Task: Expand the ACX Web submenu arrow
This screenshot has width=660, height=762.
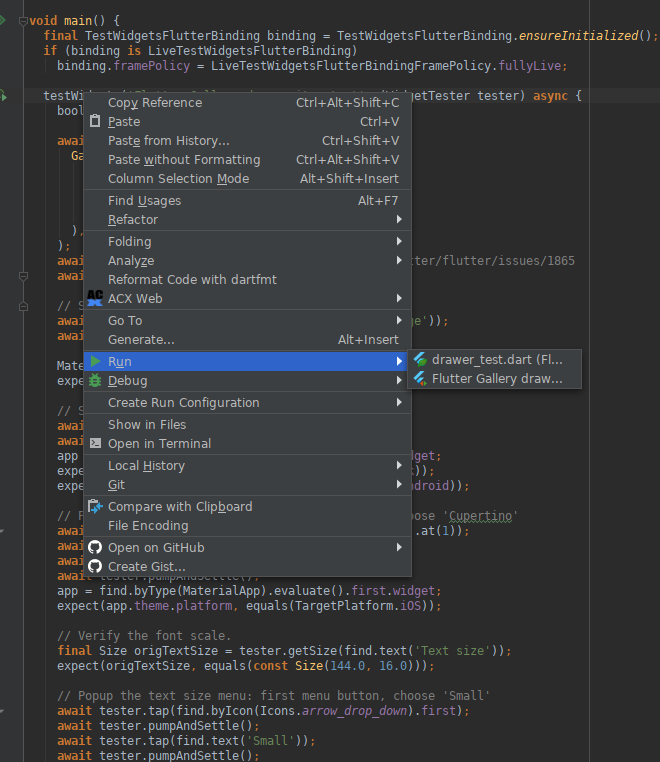Action: (399, 298)
